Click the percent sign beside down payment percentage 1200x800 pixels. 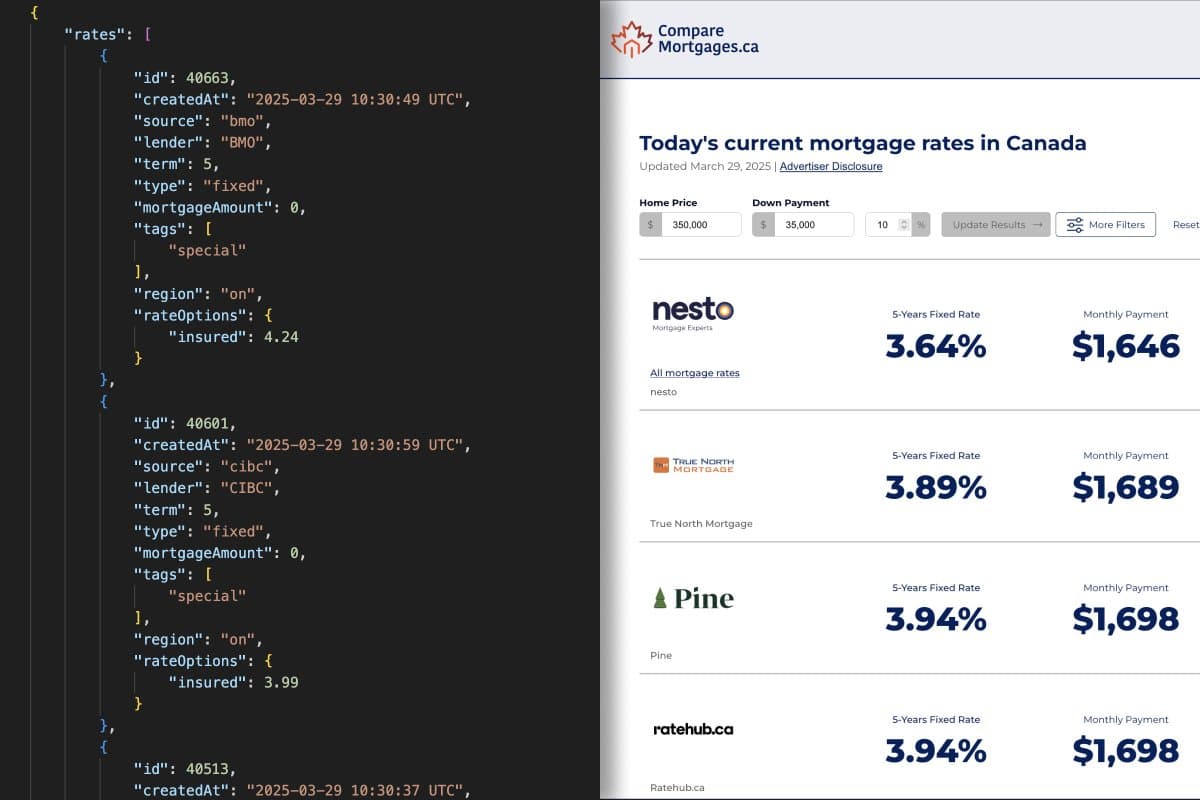920,225
